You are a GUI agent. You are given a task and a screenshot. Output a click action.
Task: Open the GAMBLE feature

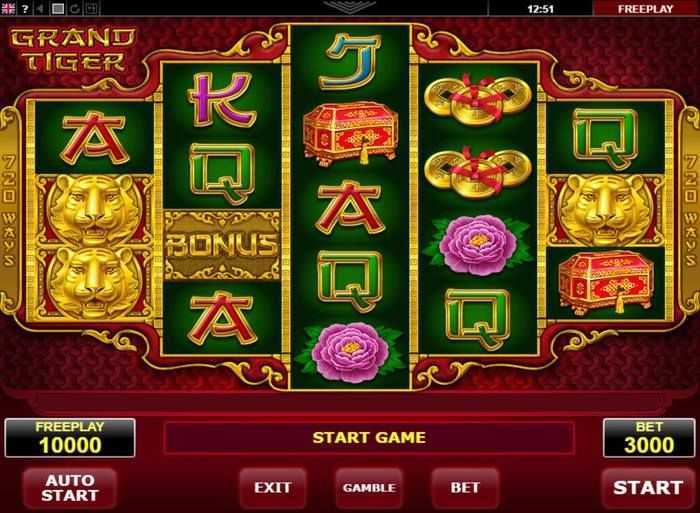(369, 488)
